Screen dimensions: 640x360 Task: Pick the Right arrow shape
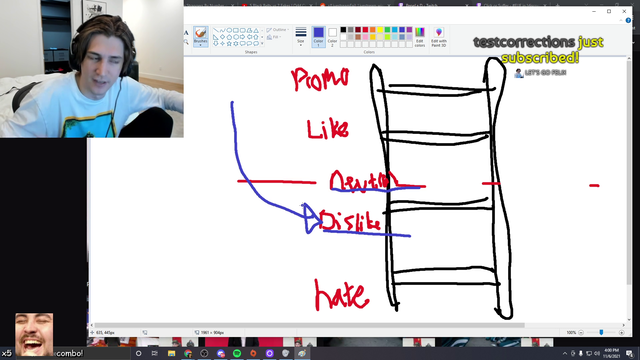click(242, 37)
